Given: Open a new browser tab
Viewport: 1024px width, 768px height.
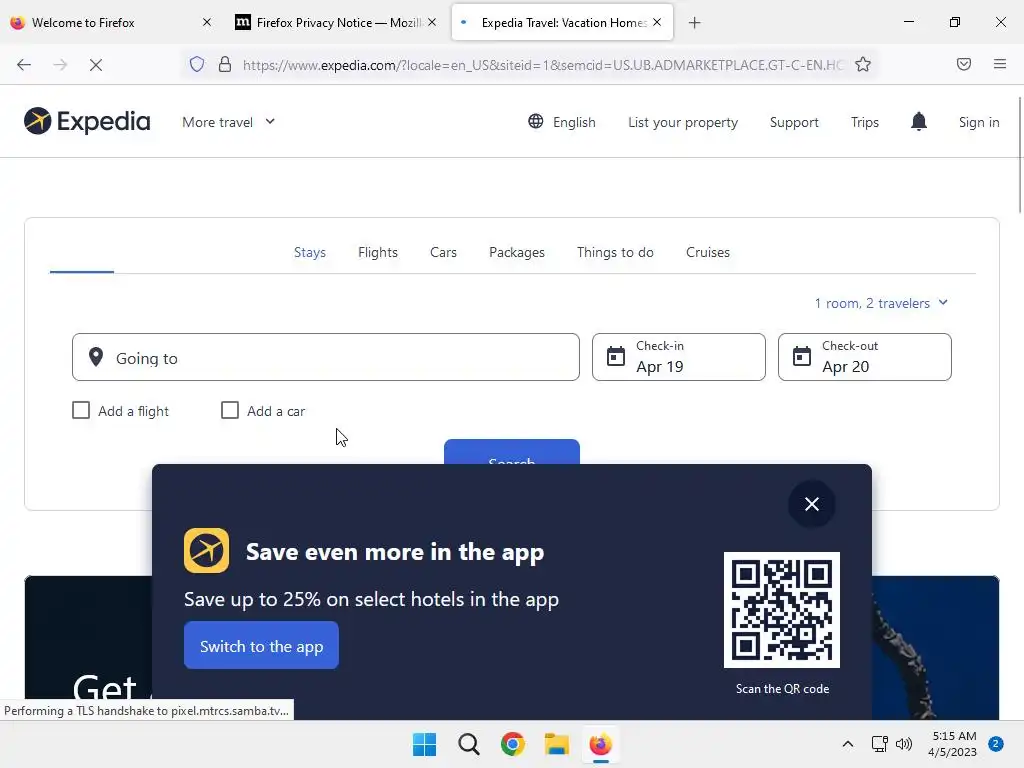Looking at the screenshot, I should [695, 23].
